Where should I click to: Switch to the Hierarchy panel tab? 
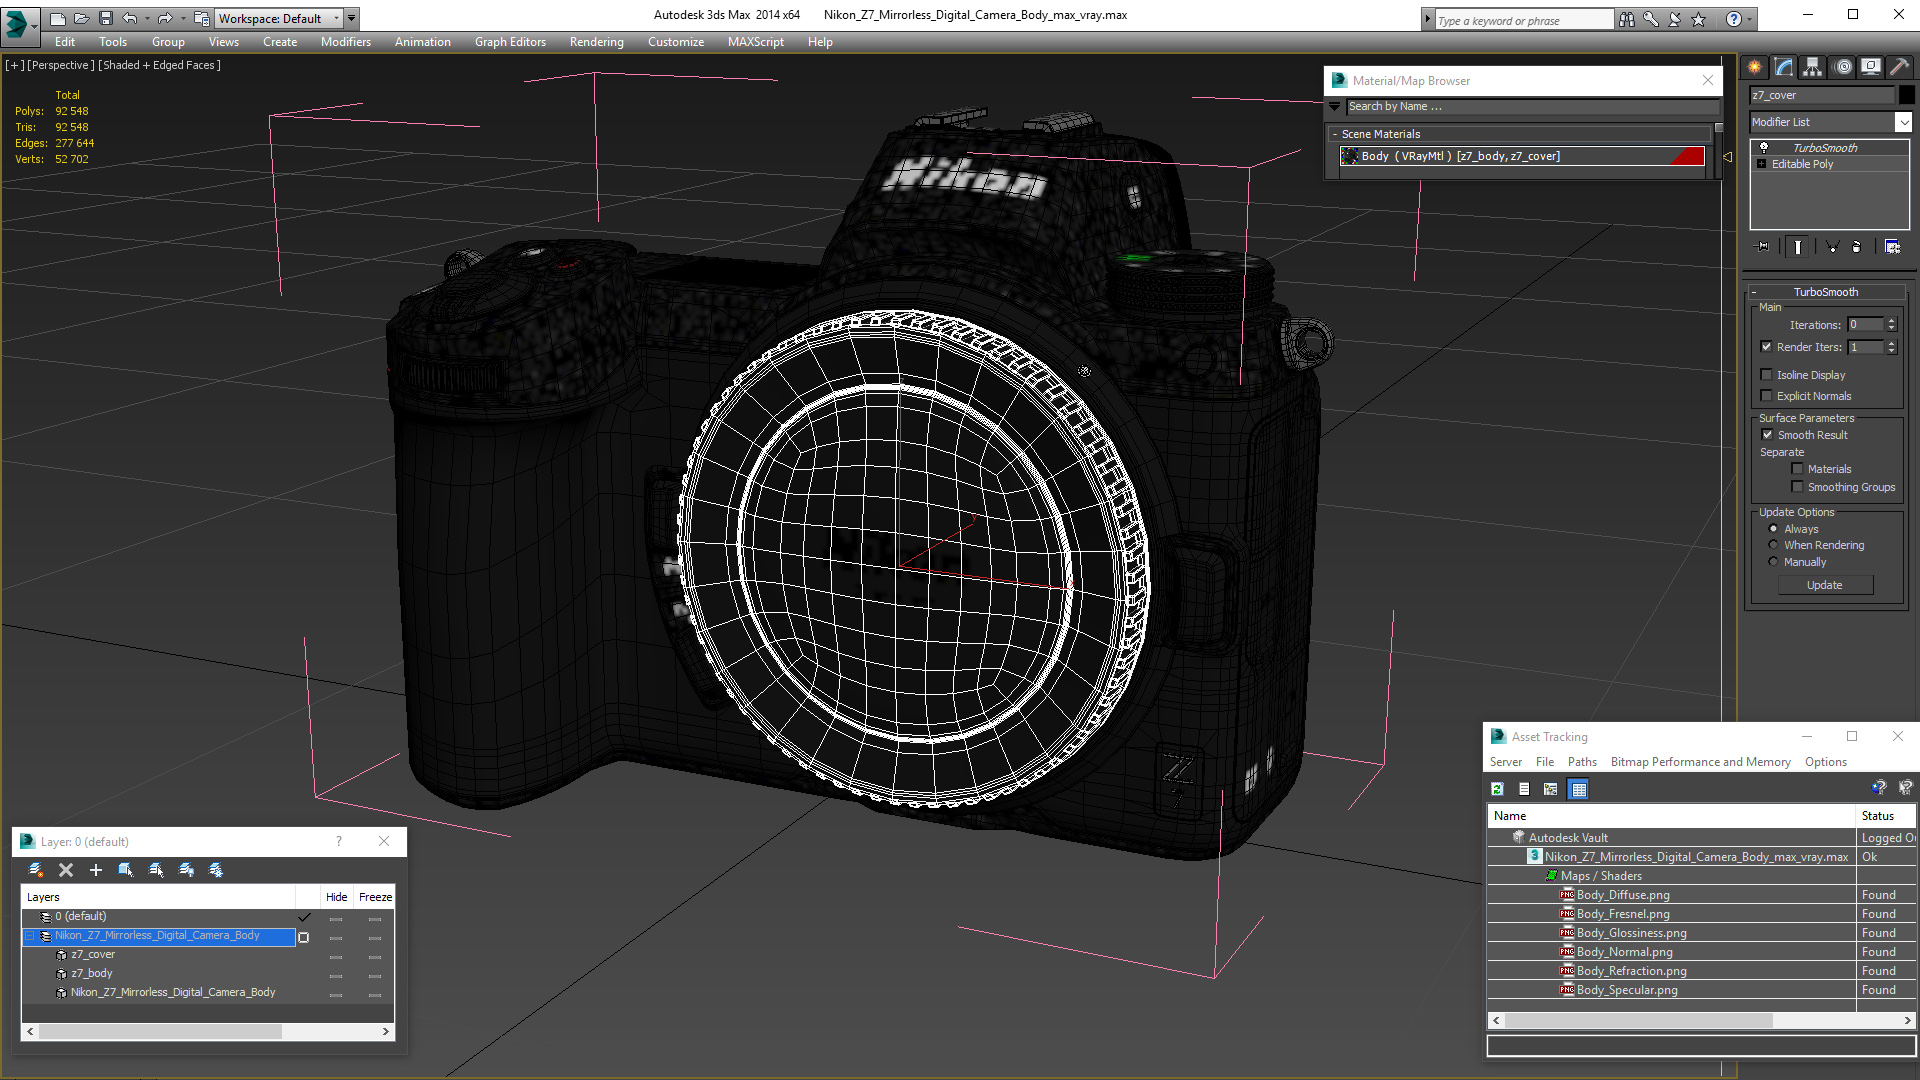coord(1813,67)
